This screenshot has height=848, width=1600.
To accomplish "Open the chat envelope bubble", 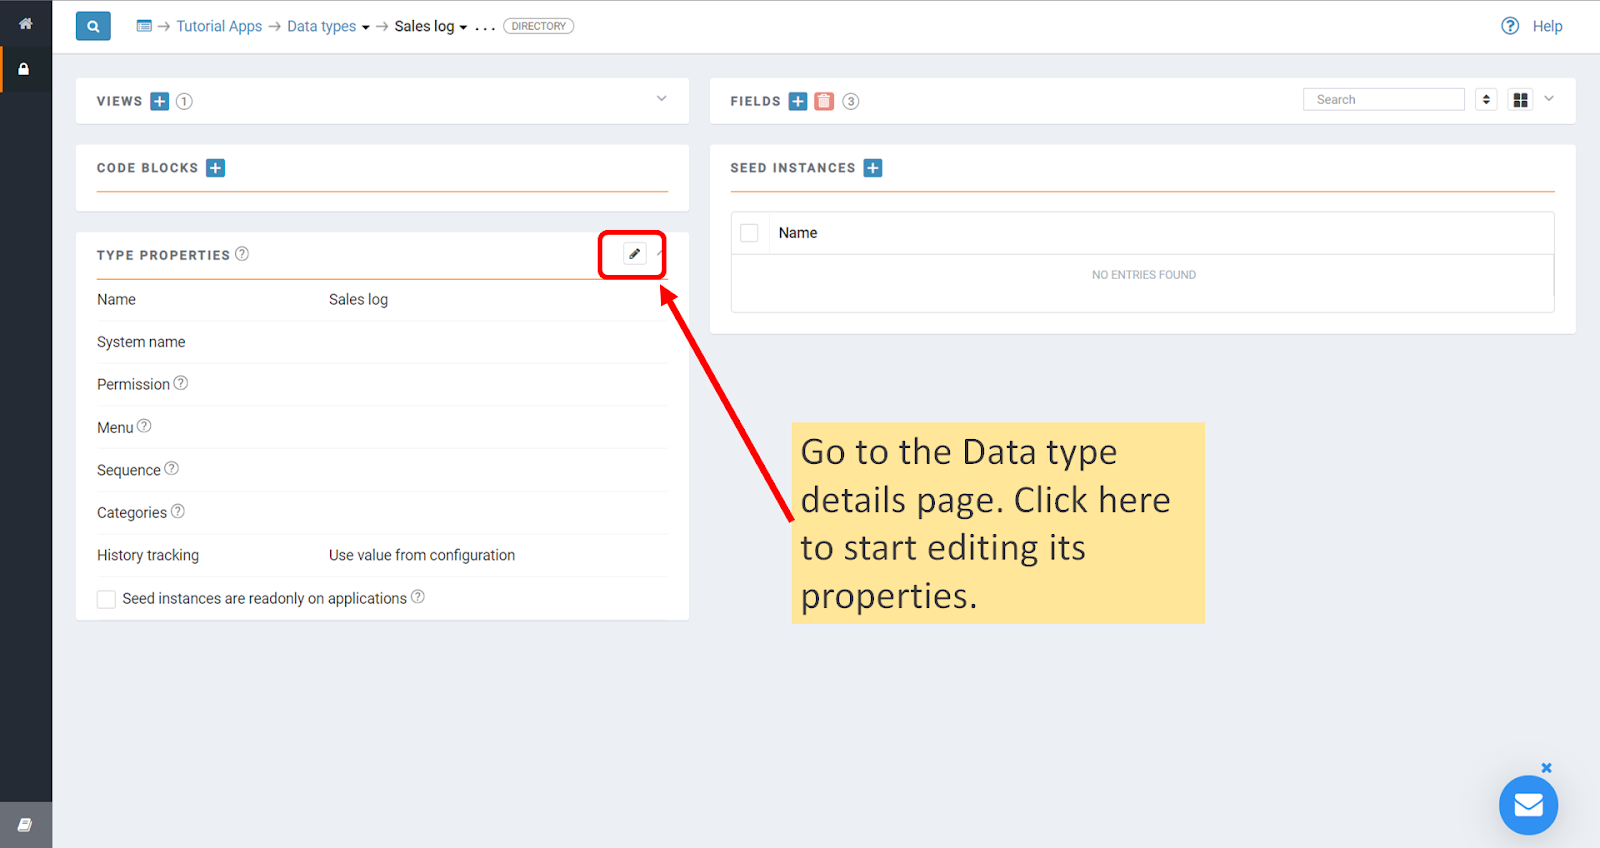I will coord(1528,805).
